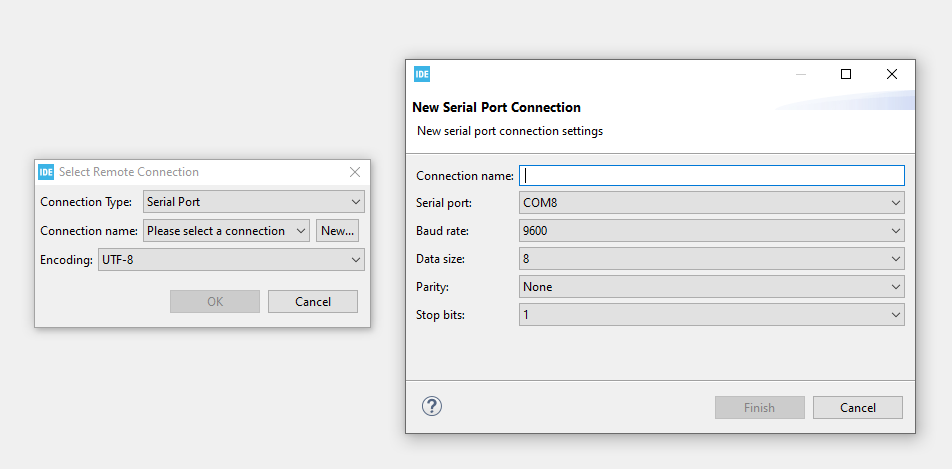The height and width of the screenshot is (469, 952).
Task: Minimize the New Serial Port Connection window
Action: click(x=800, y=74)
